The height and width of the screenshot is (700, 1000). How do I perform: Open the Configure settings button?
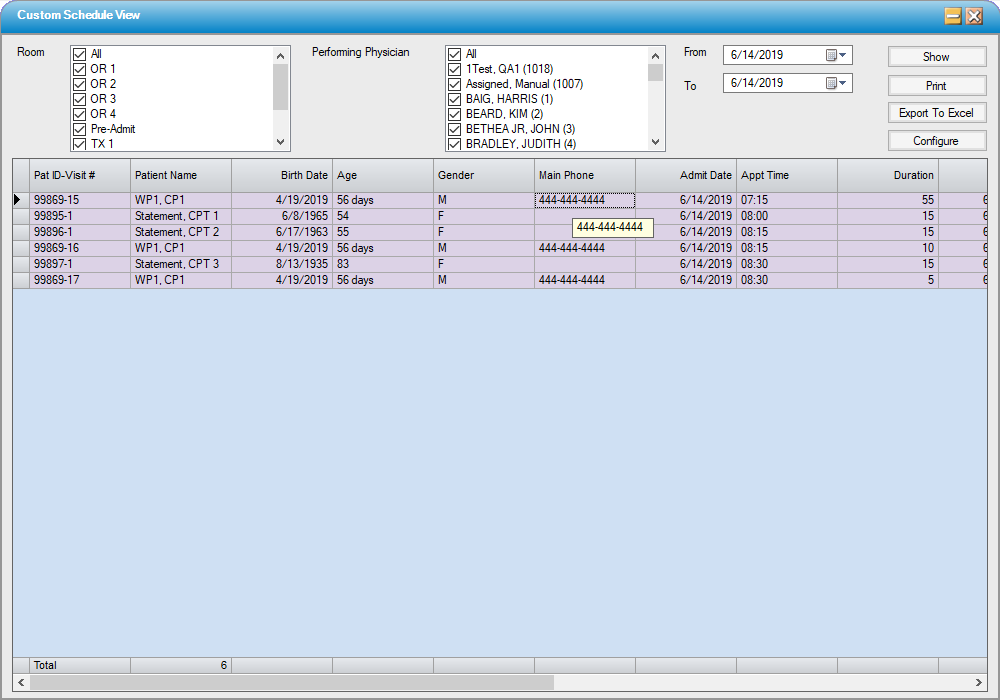(x=936, y=141)
